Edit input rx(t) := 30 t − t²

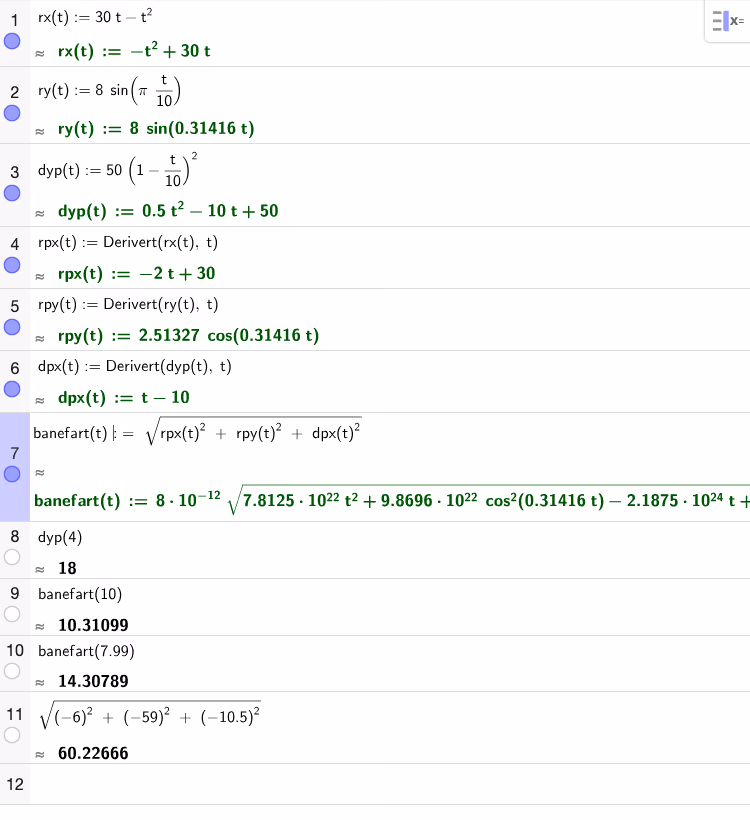pos(95,17)
